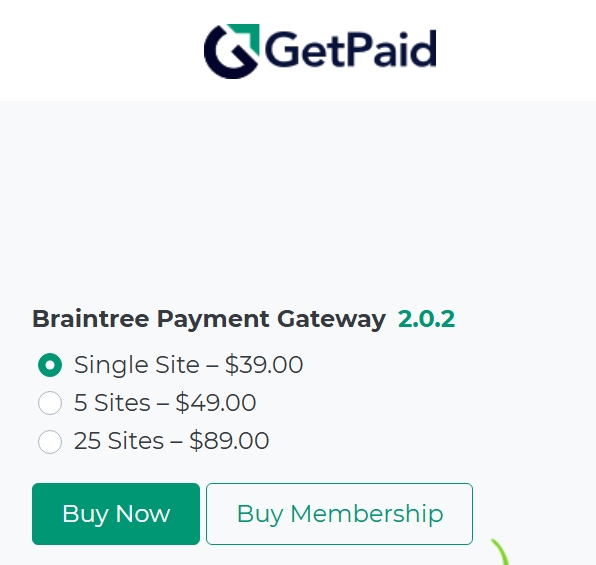The height and width of the screenshot is (565, 596).
Task: Click the Buy Membership button
Action: 339,514
